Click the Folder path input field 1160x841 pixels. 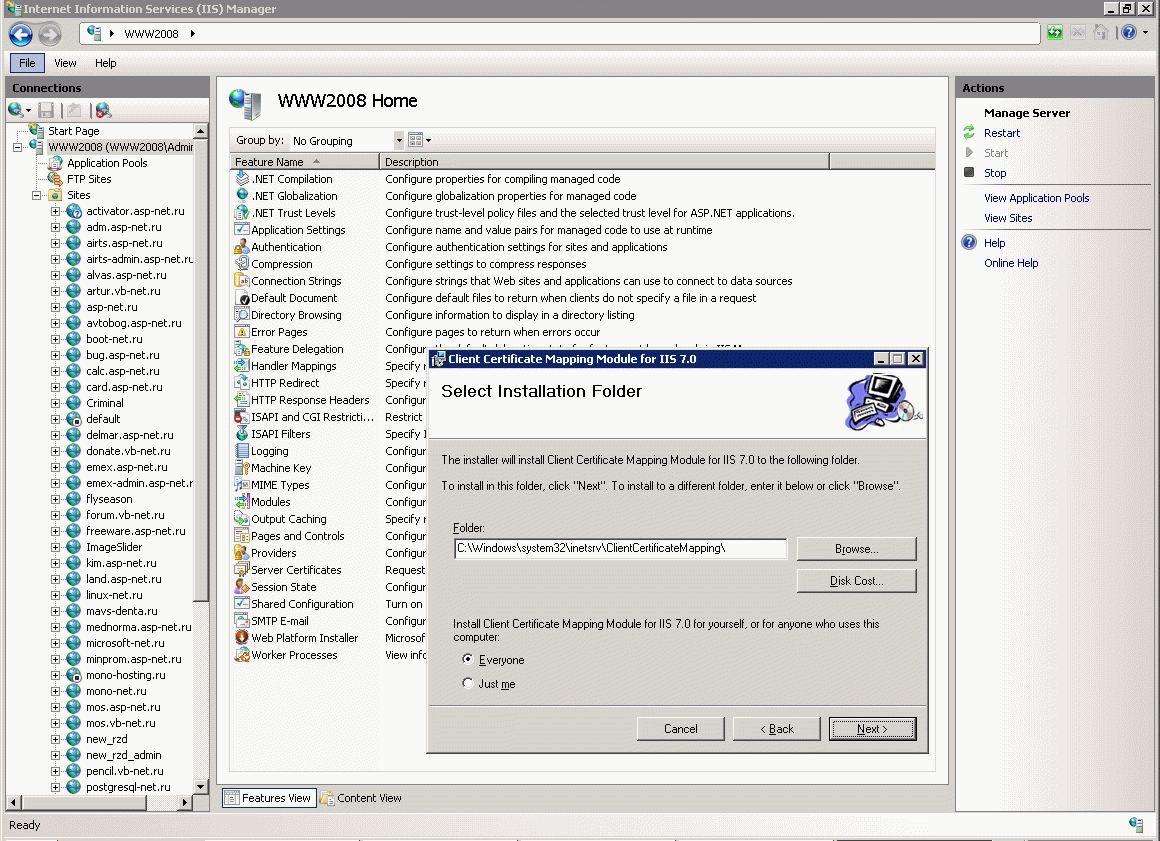point(620,548)
